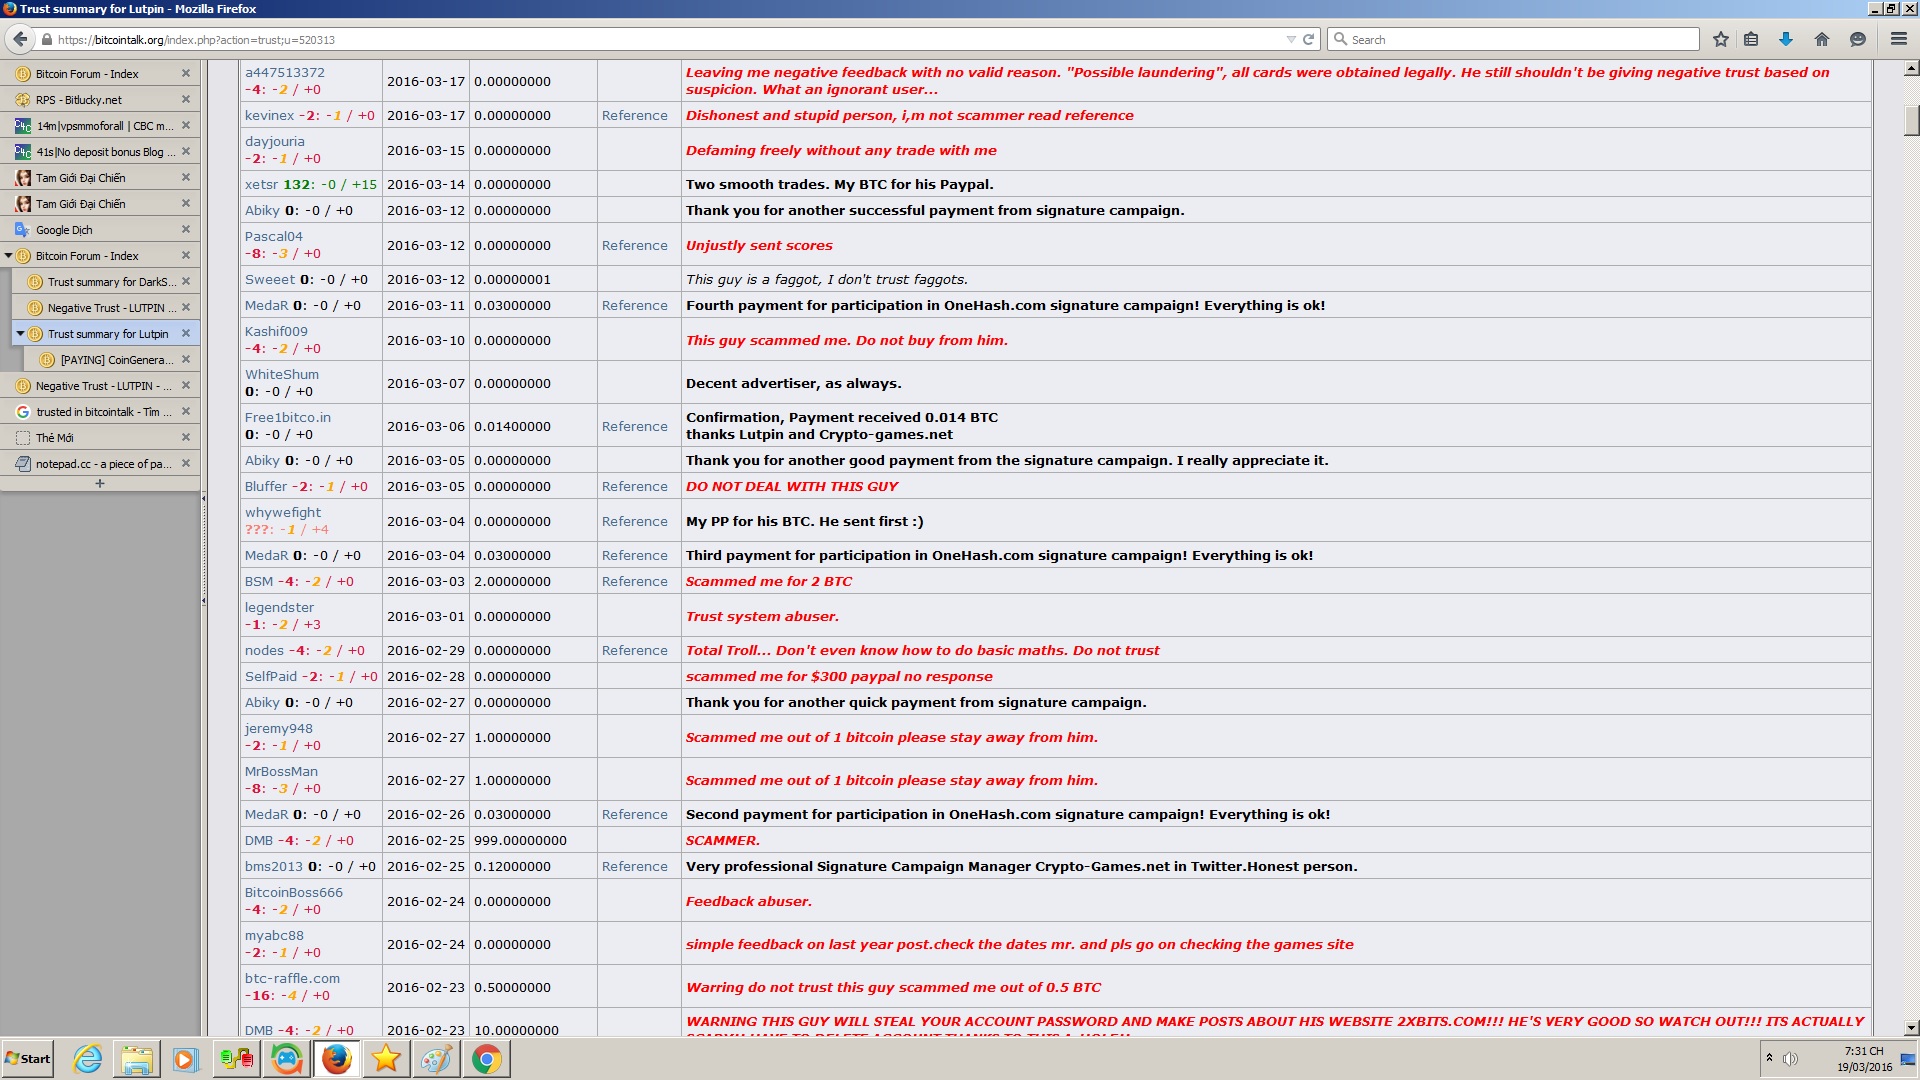
Task: Click the page scrollbar up arrow
Action: 1911,69
